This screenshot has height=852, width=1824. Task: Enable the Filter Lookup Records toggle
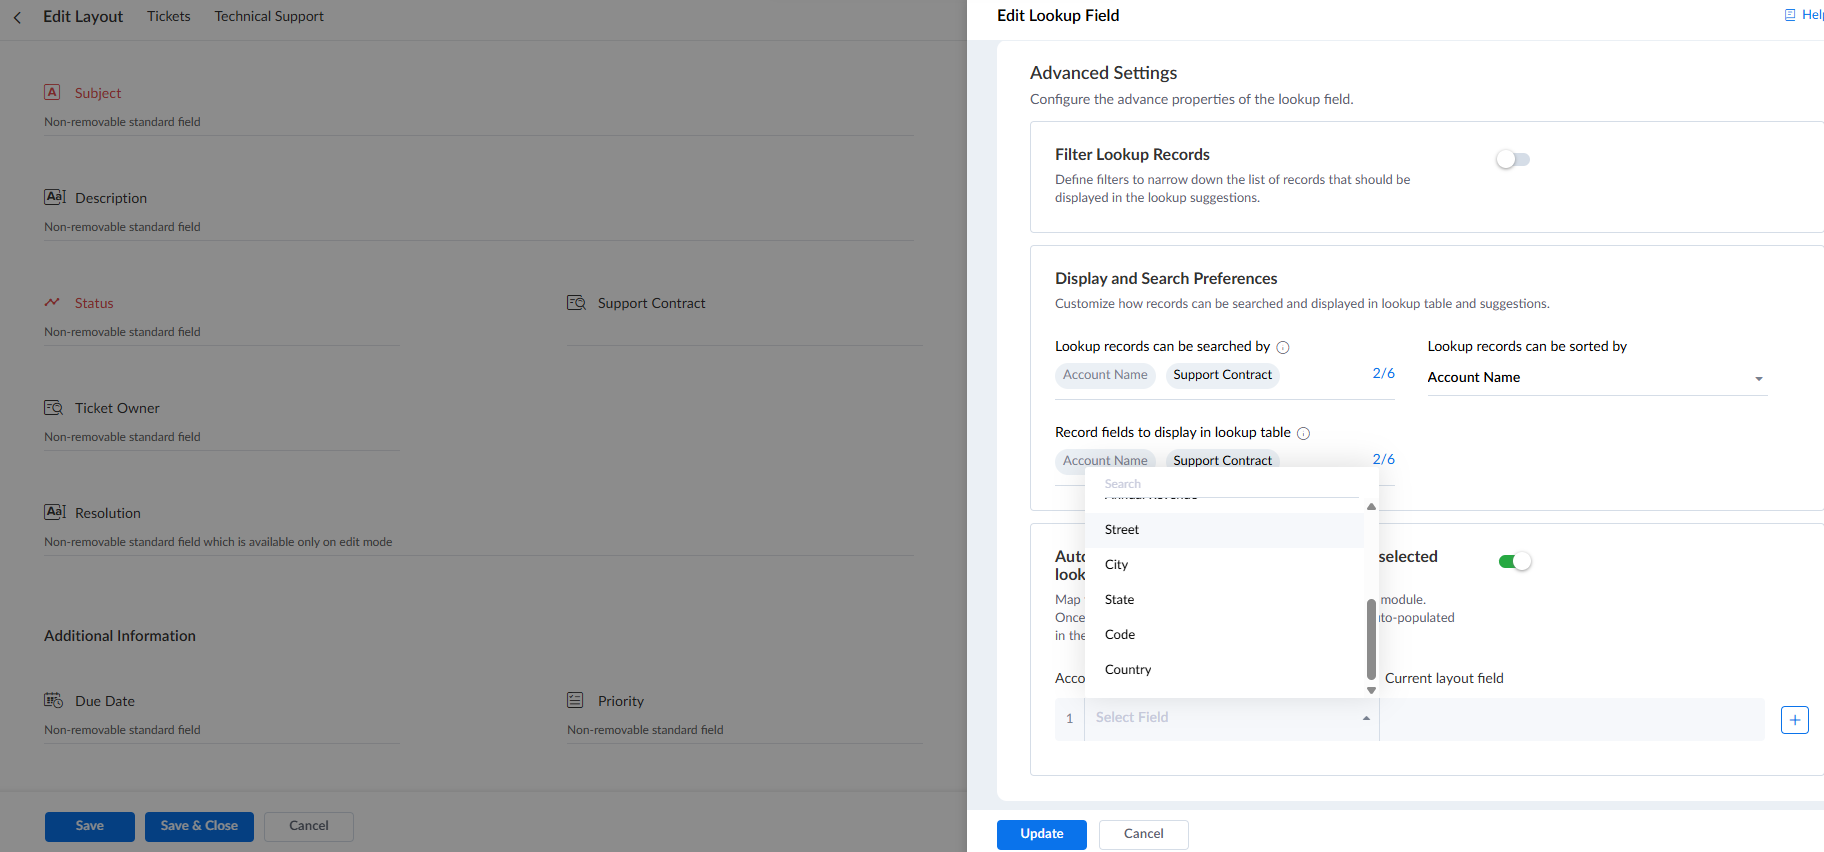(x=1512, y=160)
